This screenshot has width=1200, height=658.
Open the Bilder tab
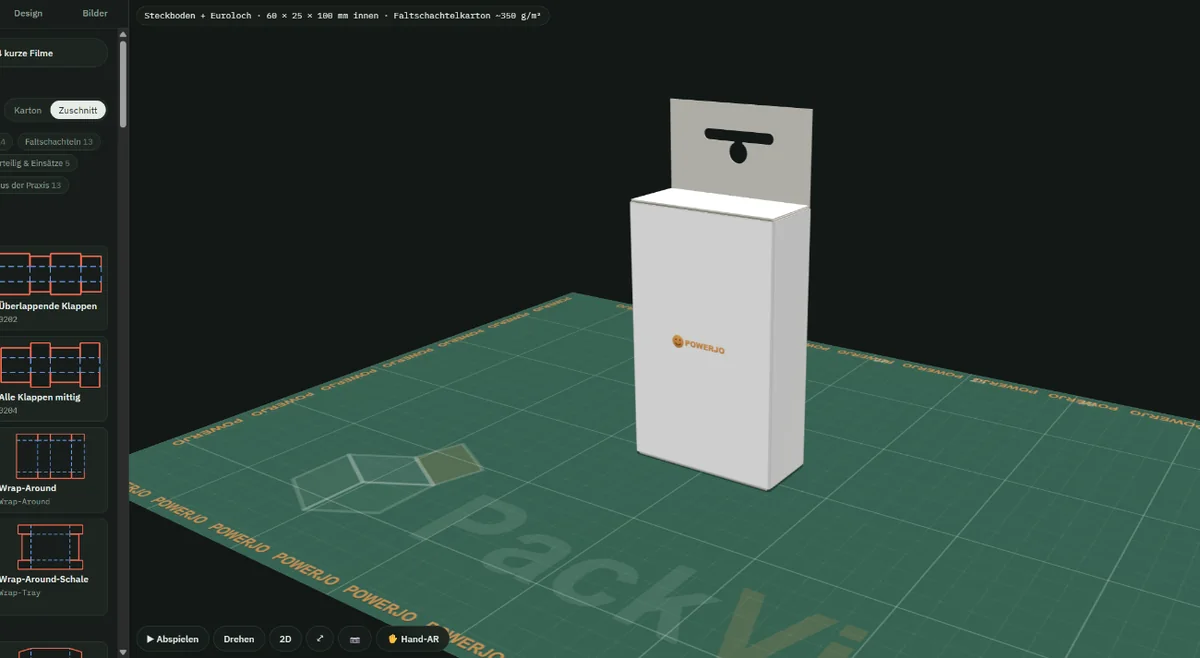[x=94, y=13]
